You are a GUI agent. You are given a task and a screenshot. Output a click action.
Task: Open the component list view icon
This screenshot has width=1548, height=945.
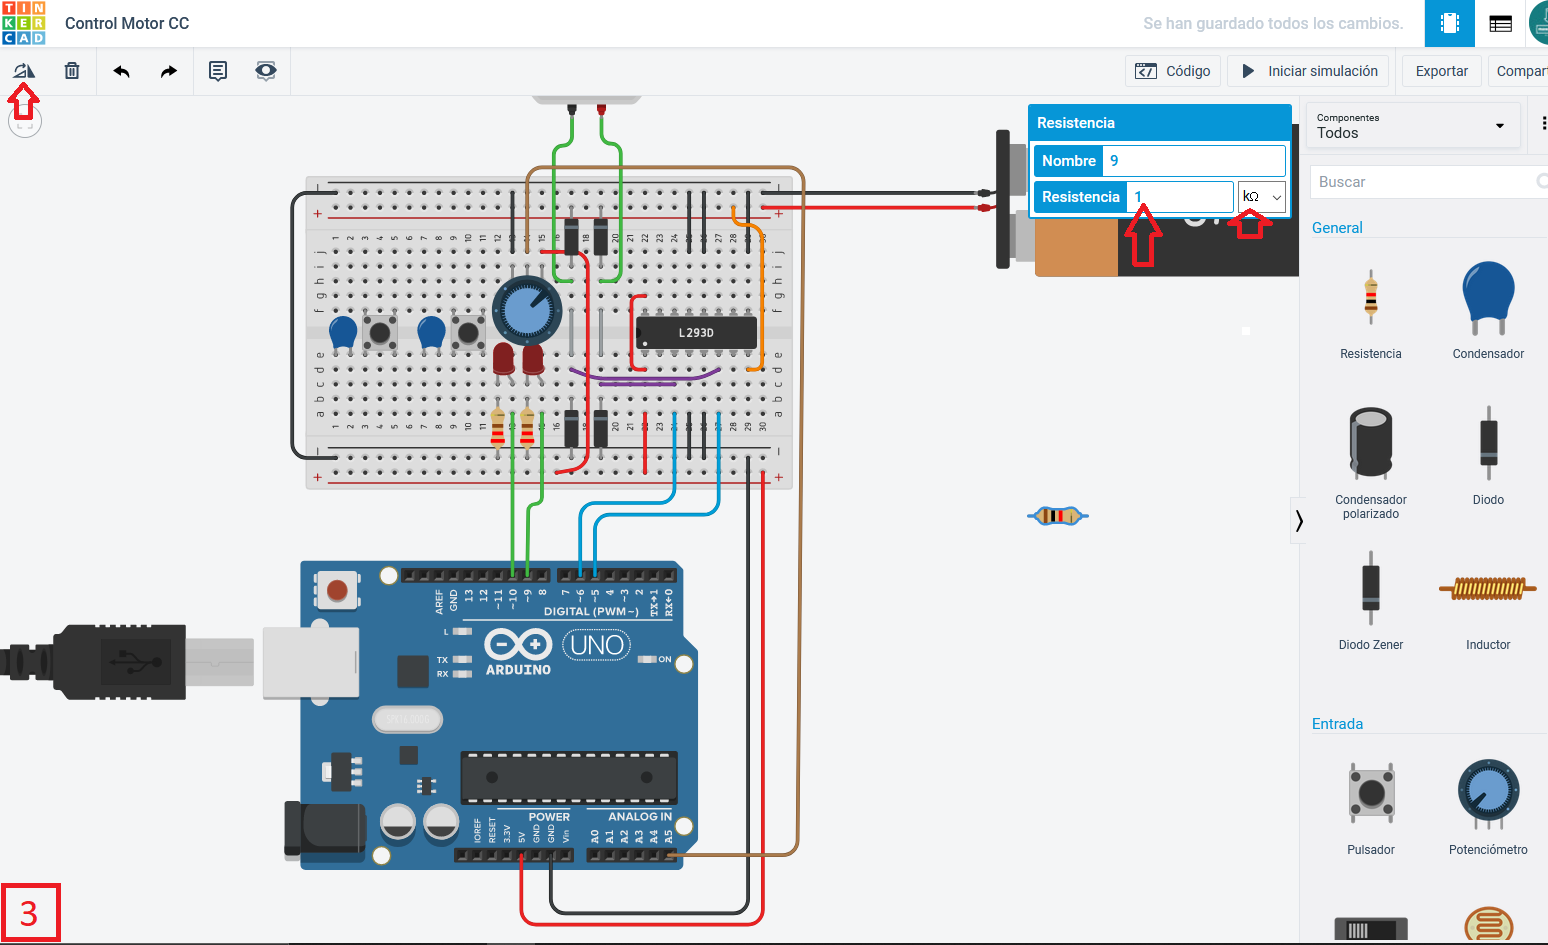pyautogui.click(x=1500, y=23)
